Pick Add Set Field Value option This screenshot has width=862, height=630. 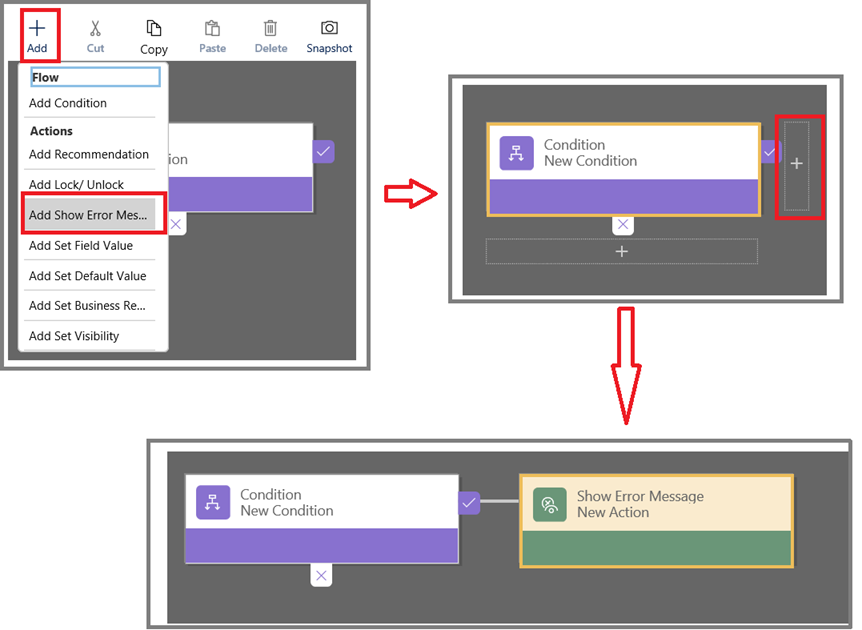pyautogui.click(x=81, y=245)
